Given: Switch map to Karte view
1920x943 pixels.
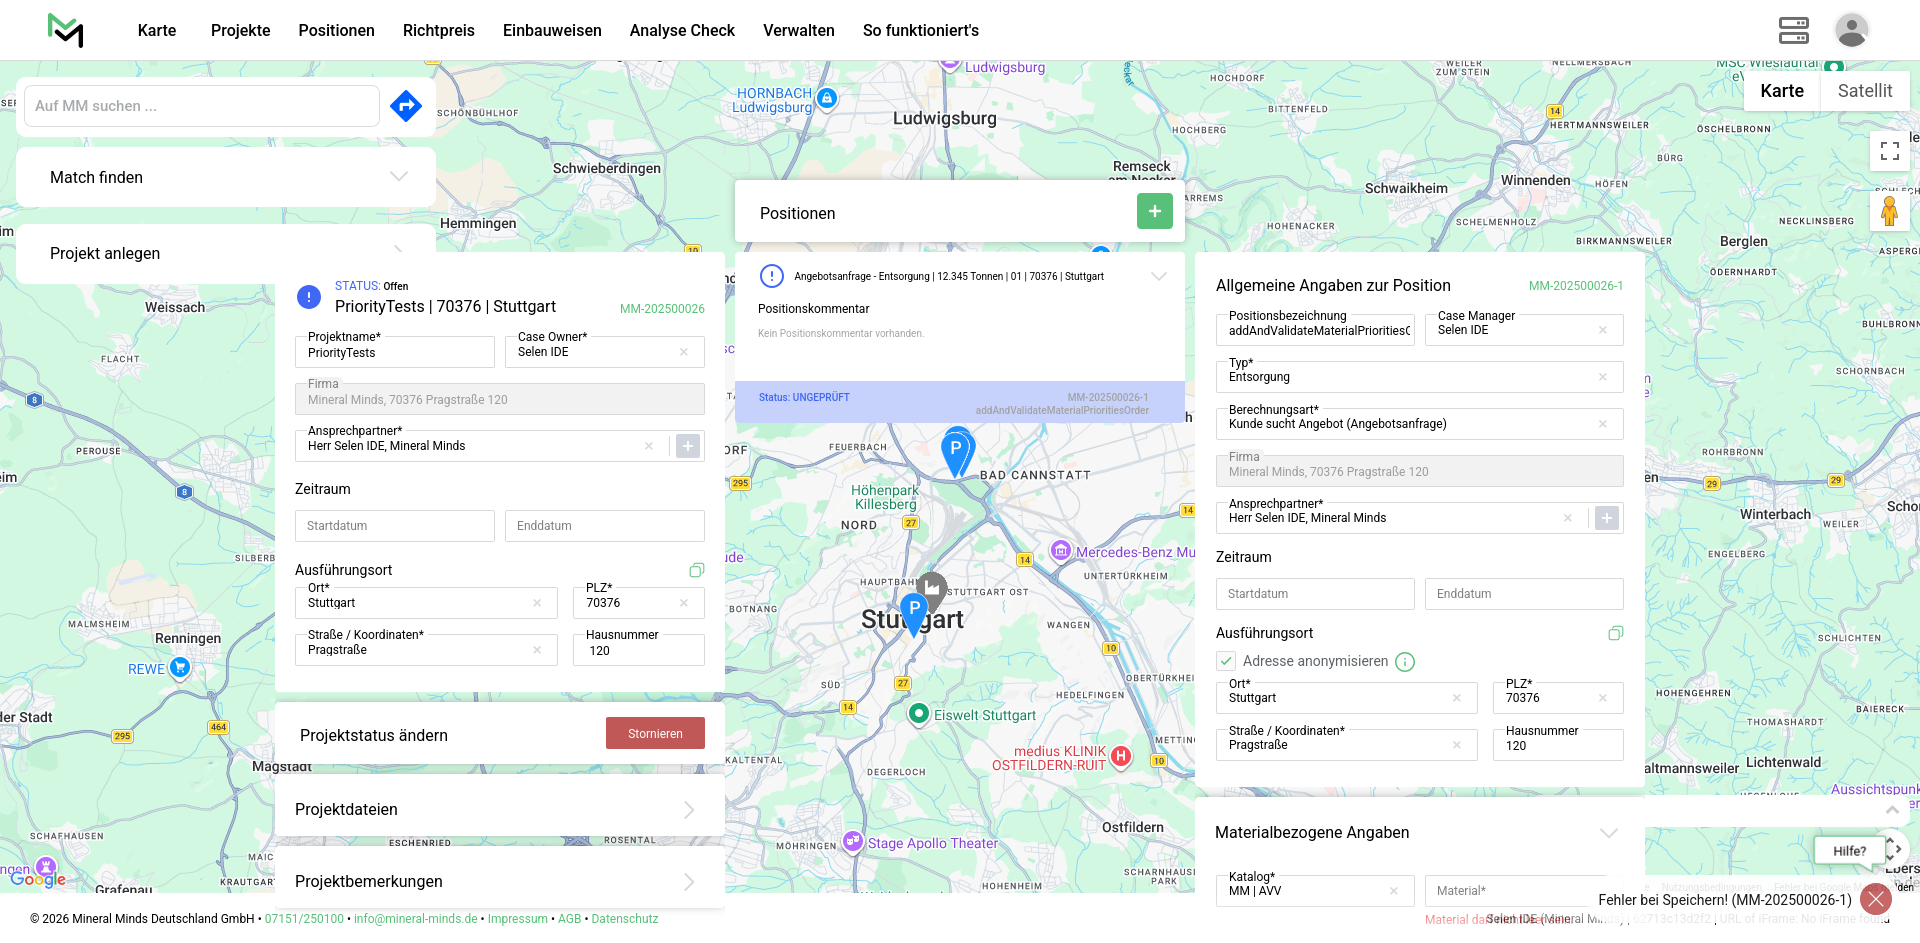Looking at the screenshot, I should [x=1781, y=91].
